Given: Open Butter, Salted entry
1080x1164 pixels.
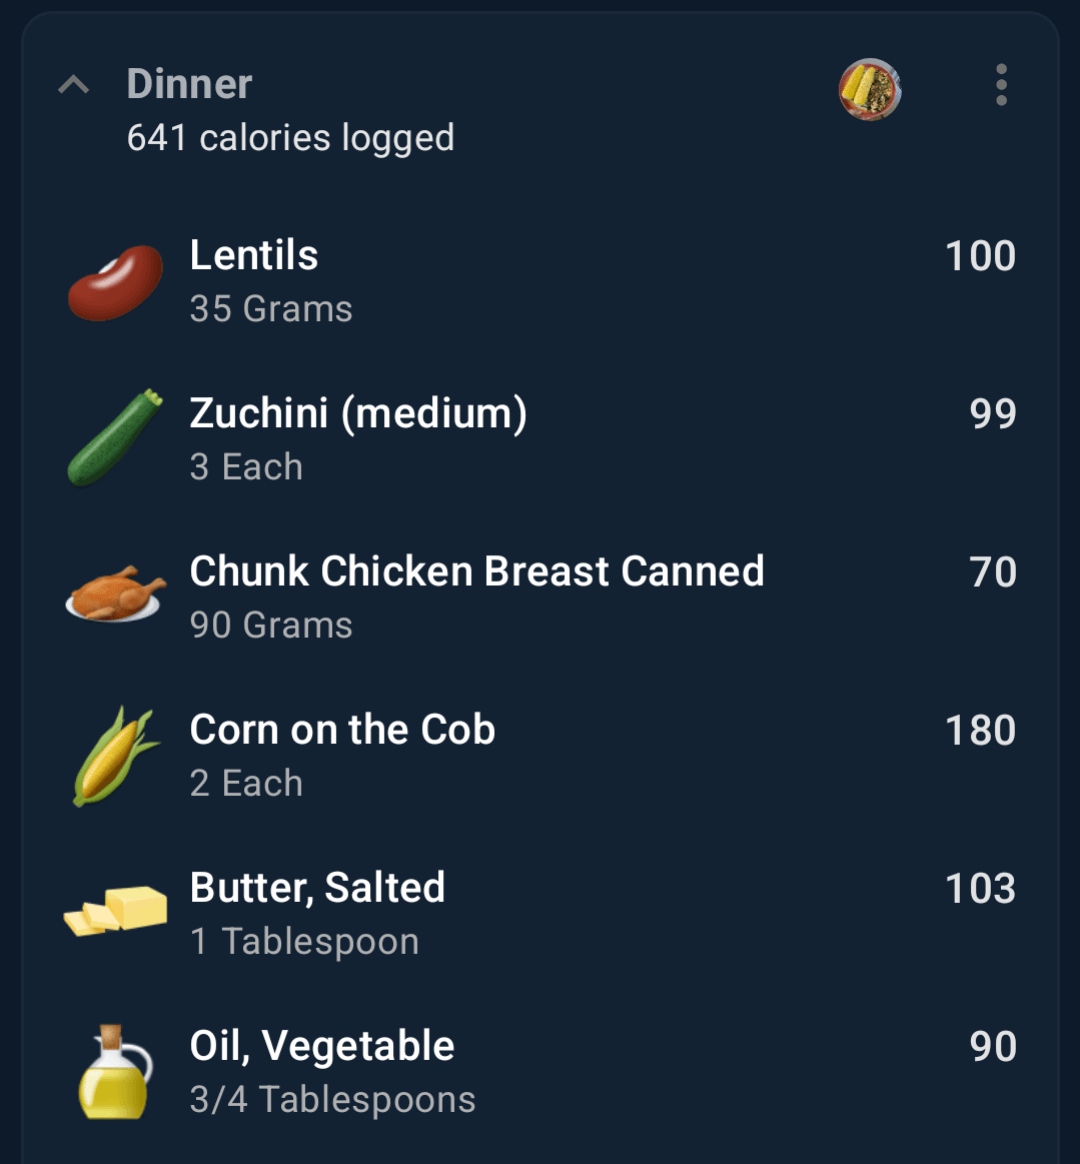Looking at the screenshot, I should 540,914.
